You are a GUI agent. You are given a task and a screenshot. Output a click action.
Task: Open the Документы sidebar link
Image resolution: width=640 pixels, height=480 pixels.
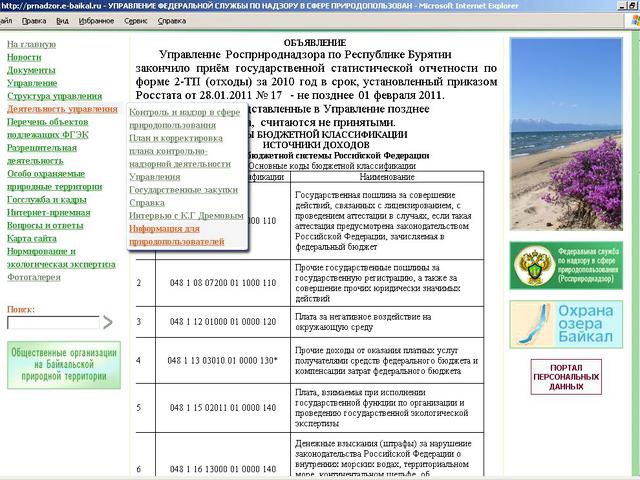pyautogui.click(x=31, y=70)
